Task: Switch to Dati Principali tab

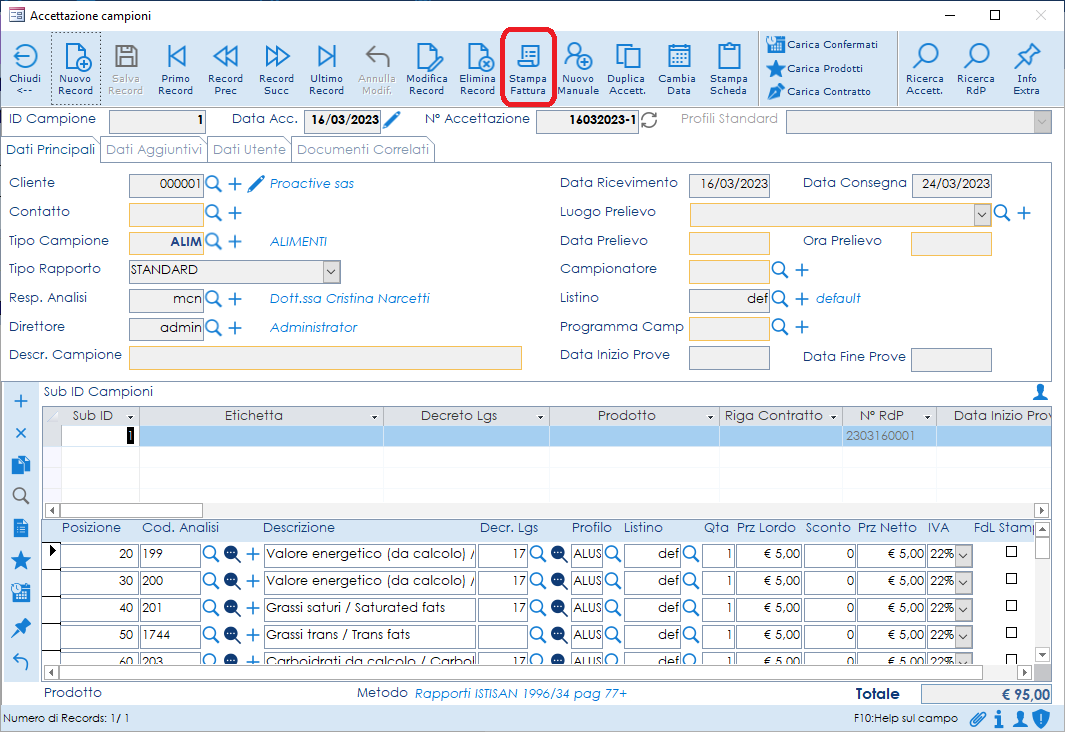Action: click(51, 149)
